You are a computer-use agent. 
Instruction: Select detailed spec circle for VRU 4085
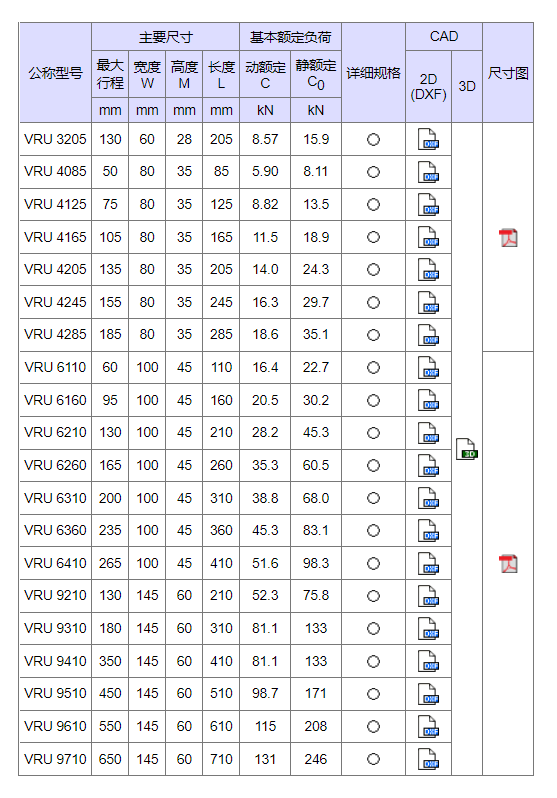373,172
